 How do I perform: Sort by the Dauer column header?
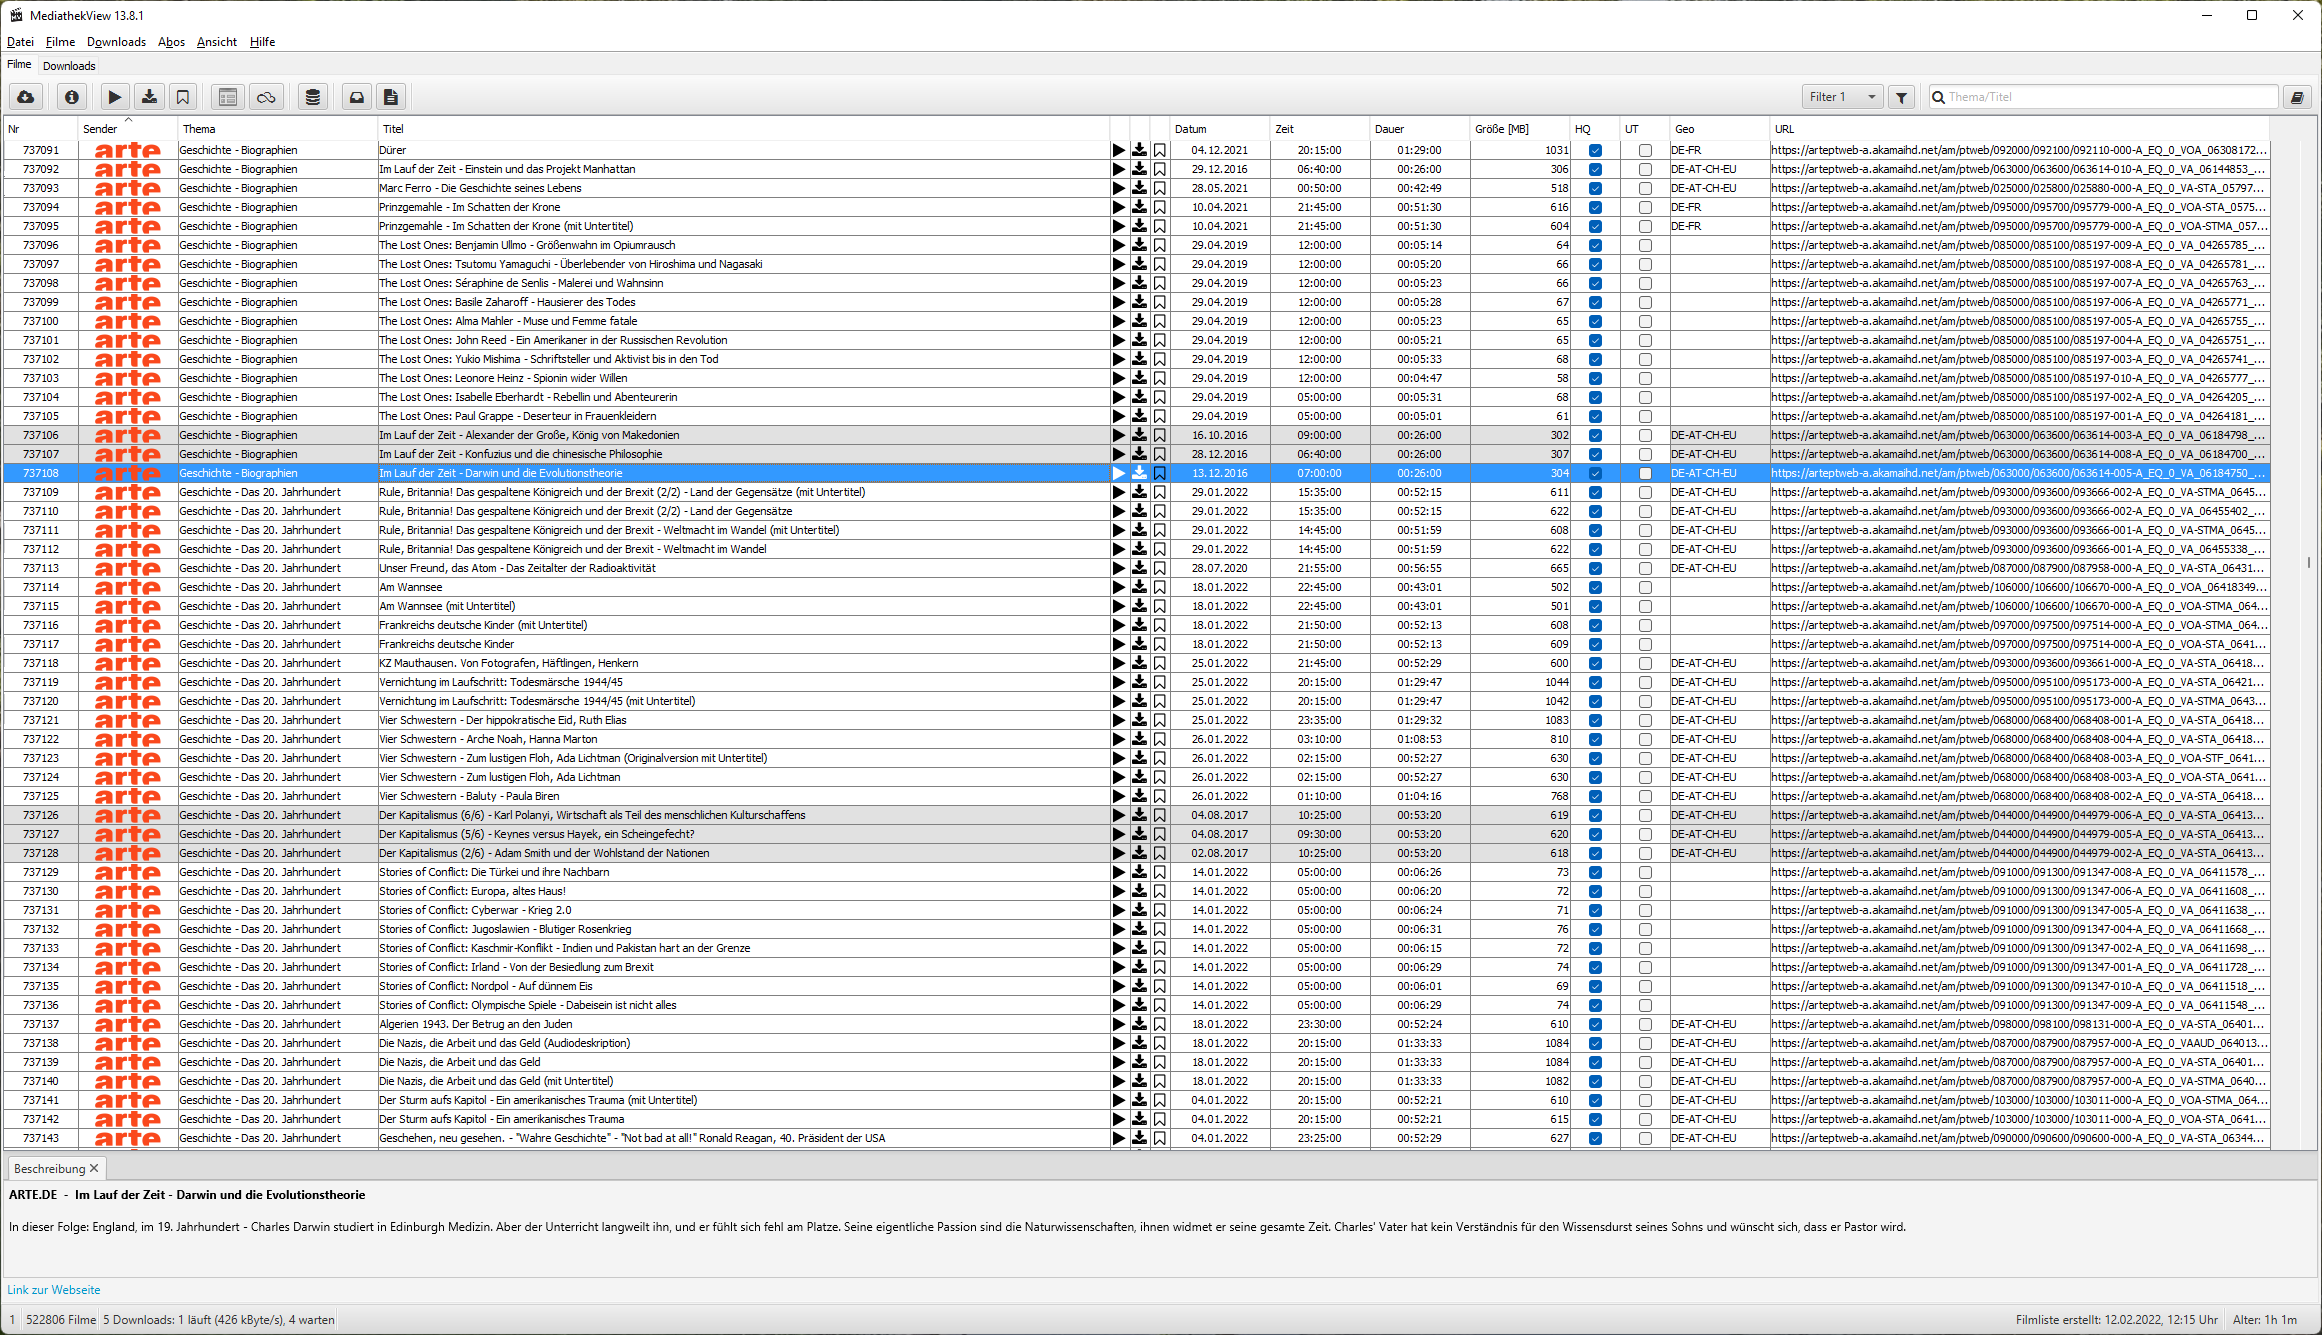[1420, 129]
